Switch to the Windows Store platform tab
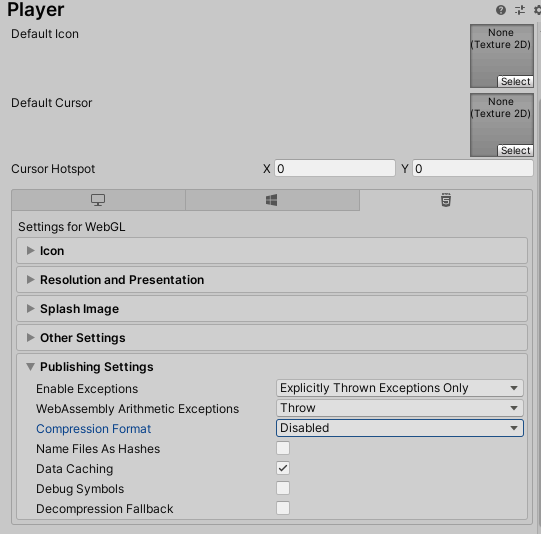 (x=272, y=200)
